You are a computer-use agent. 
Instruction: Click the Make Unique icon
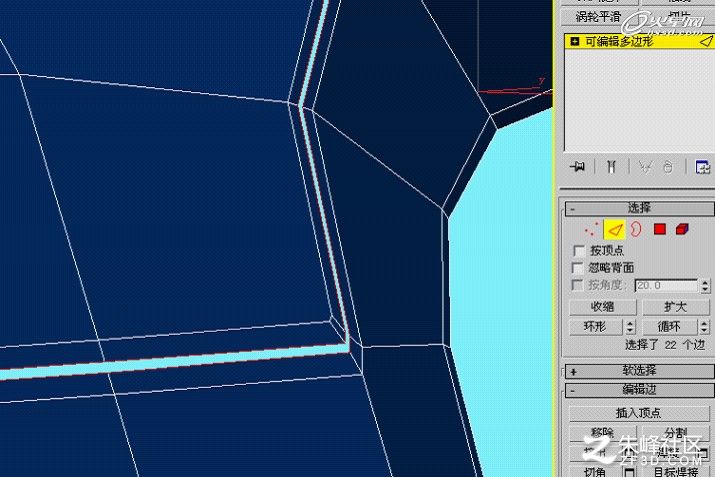(645, 167)
